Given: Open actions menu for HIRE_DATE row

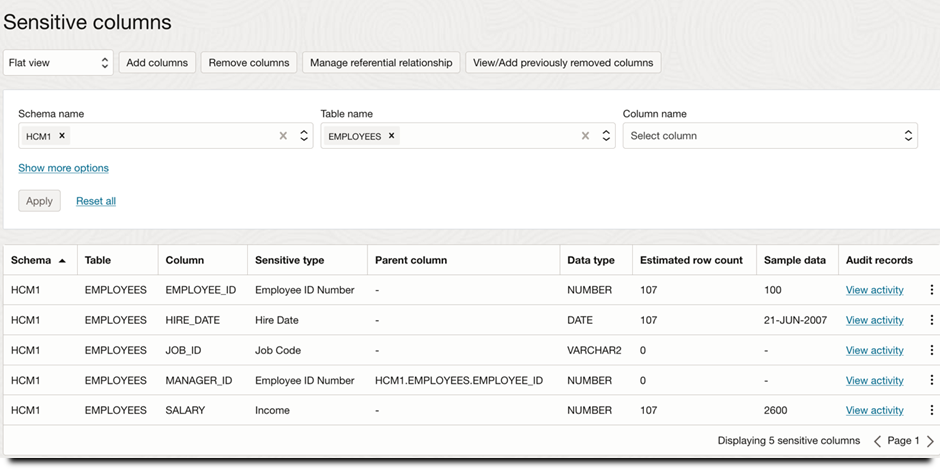Looking at the screenshot, I should point(931,320).
